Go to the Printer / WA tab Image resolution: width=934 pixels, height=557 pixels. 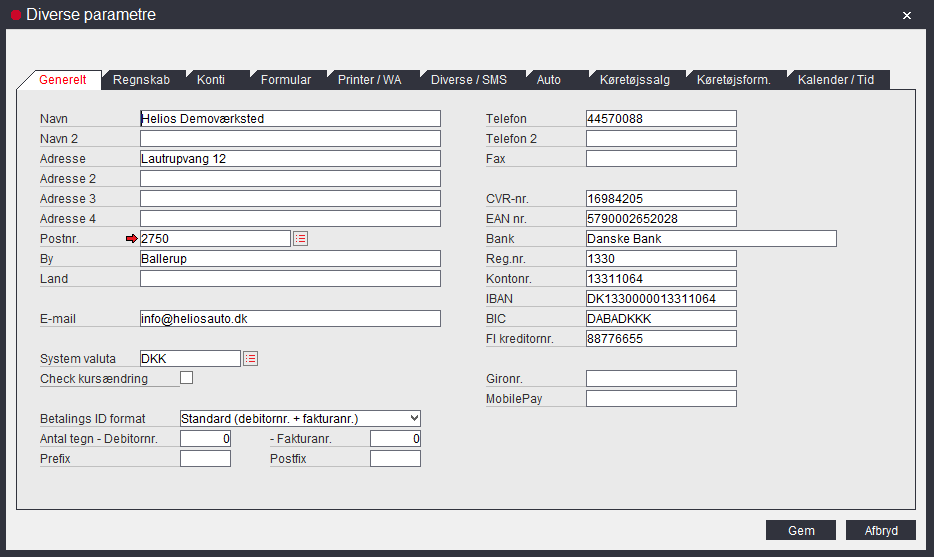(x=369, y=80)
